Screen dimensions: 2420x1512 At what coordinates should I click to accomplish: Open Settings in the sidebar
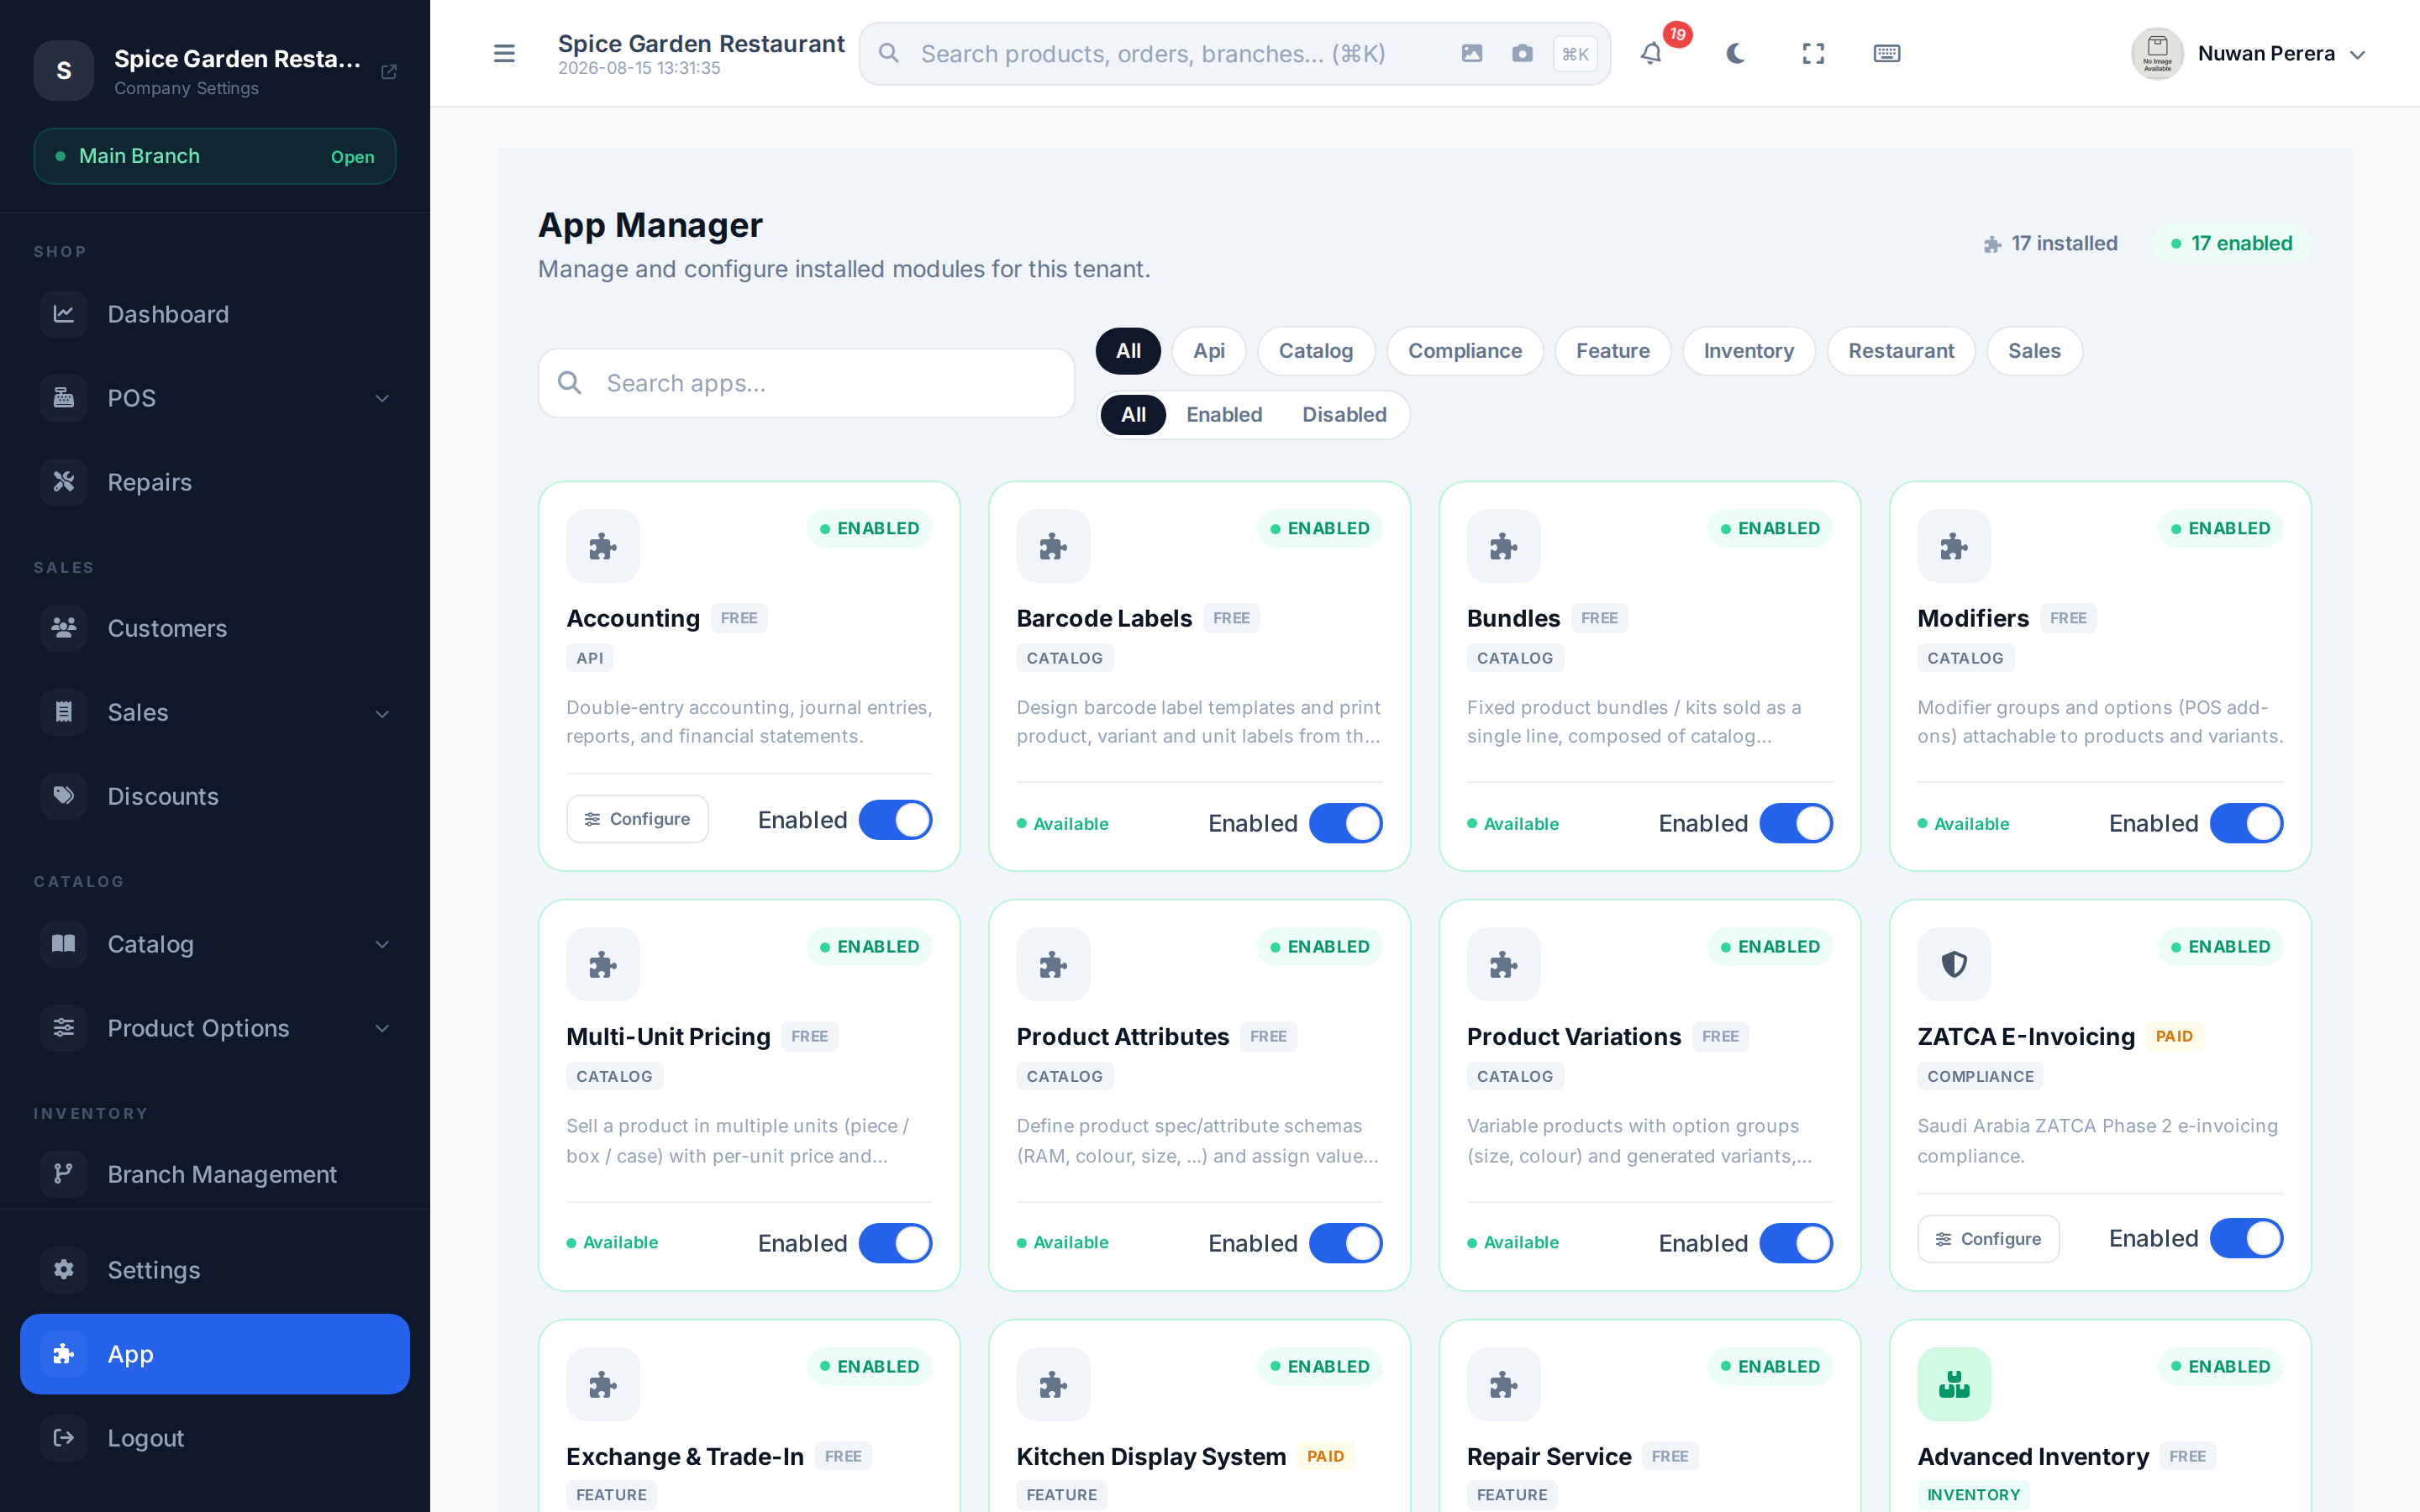click(x=215, y=1270)
